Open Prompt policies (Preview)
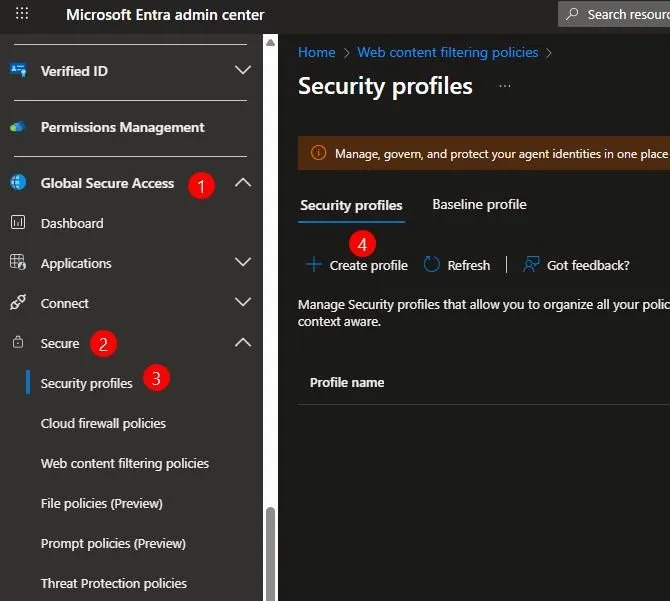Image resolution: width=670 pixels, height=601 pixels. 113,543
